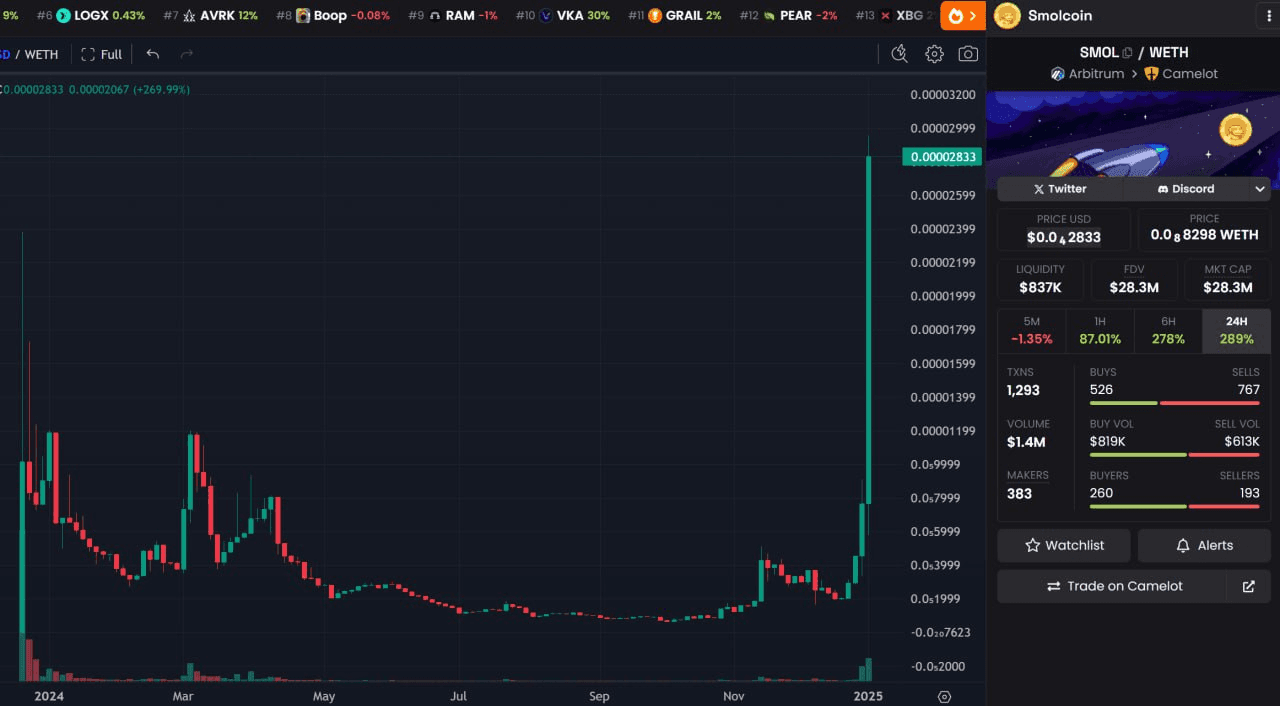Open Camelot trade in new window icon
The height and width of the screenshot is (706, 1280).
(x=1248, y=586)
